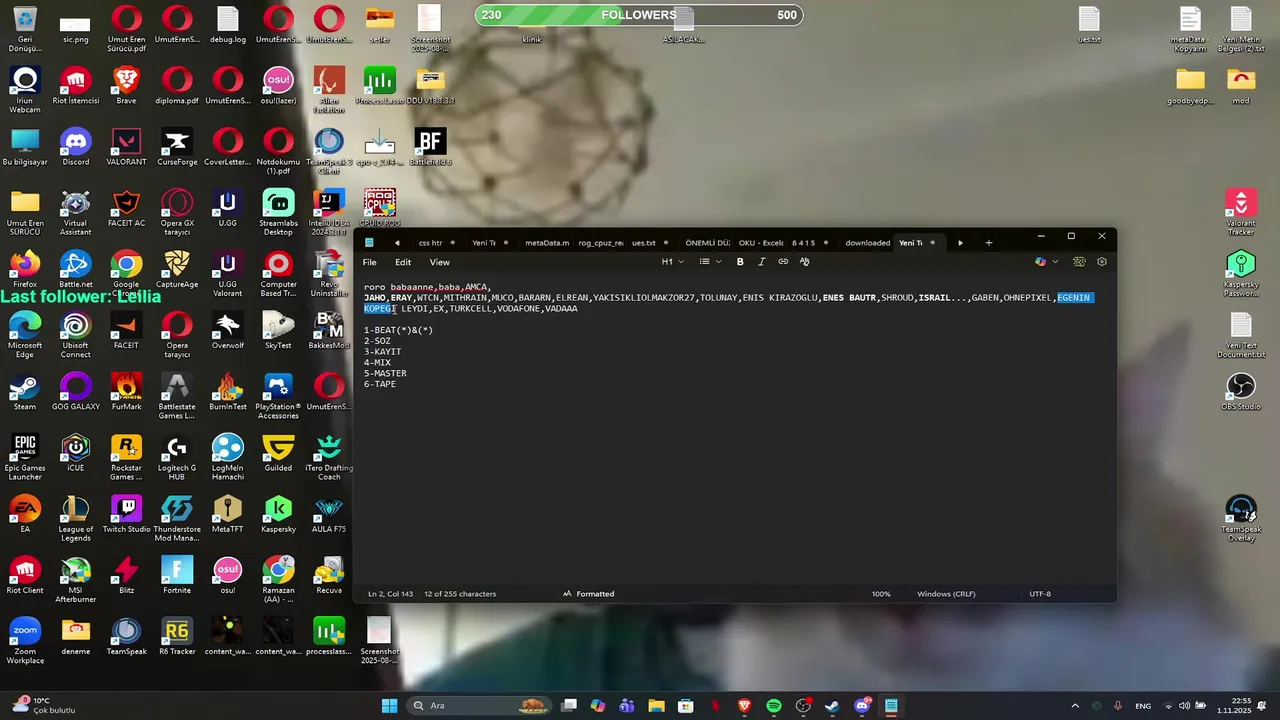Open R6 Tracker desktop shortcut
This screenshot has width=1280, height=720.
pyautogui.click(x=177, y=637)
